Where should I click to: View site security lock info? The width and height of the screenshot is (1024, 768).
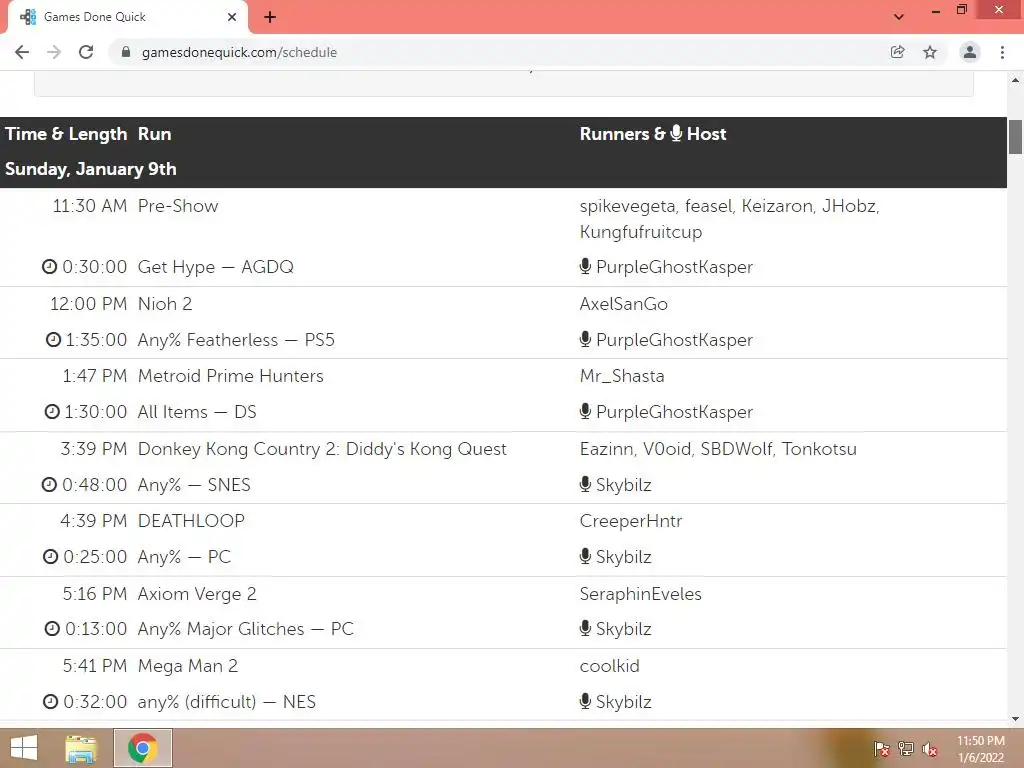[126, 52]
